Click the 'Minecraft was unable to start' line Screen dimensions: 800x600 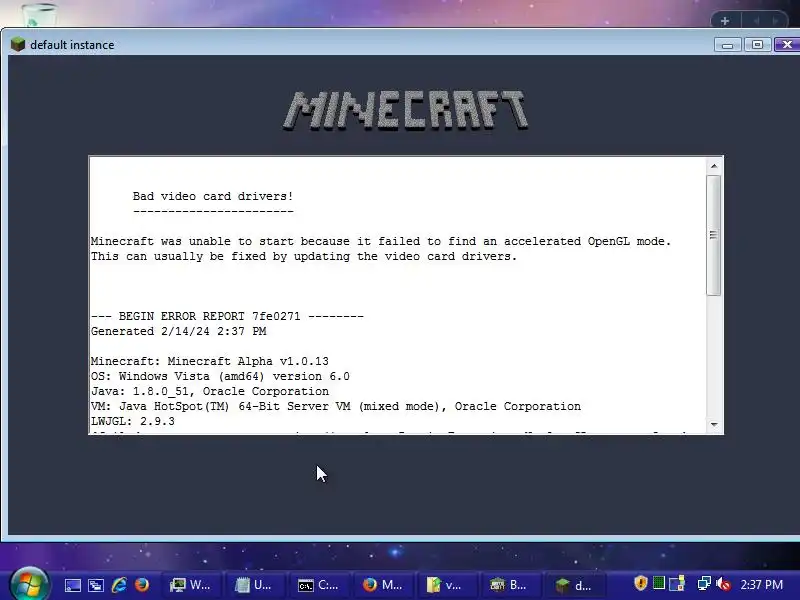(381, 241)
